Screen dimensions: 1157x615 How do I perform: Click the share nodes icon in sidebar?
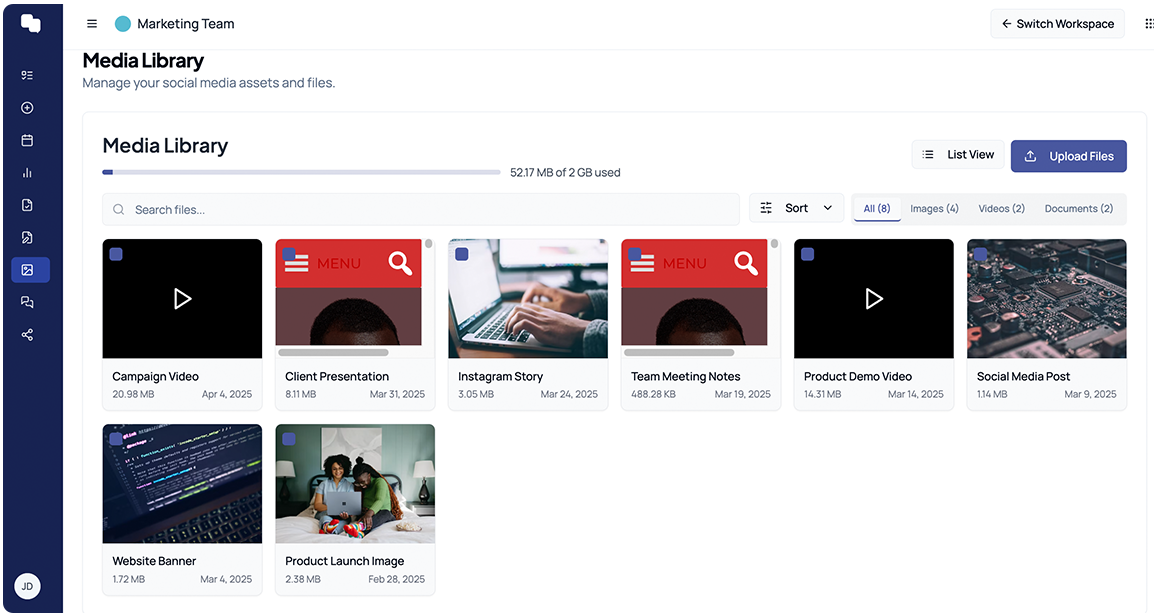[x=27, y=335]
